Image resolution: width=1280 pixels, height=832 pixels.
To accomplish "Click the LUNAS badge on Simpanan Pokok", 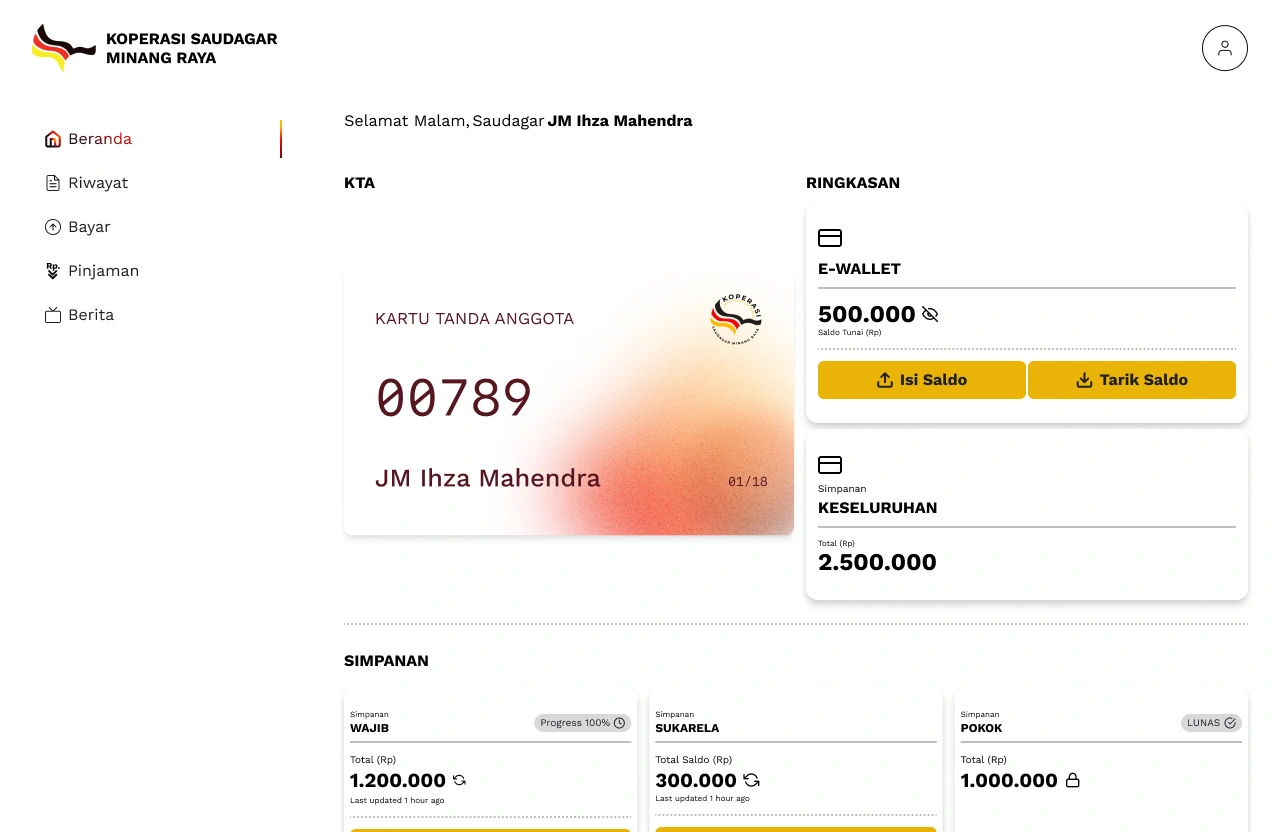I will pos(1211,723).
